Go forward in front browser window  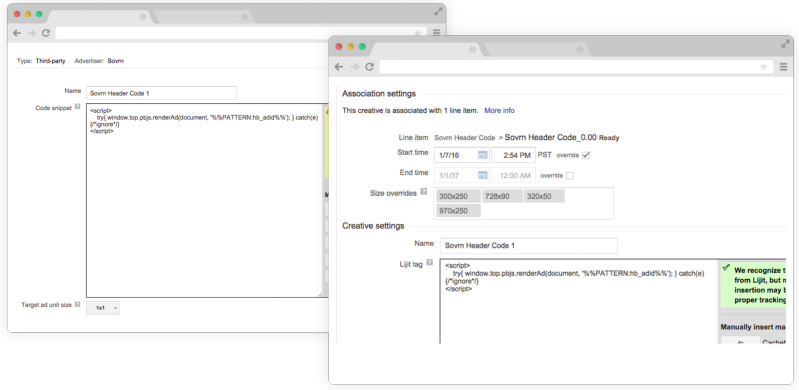coord(354,67)
